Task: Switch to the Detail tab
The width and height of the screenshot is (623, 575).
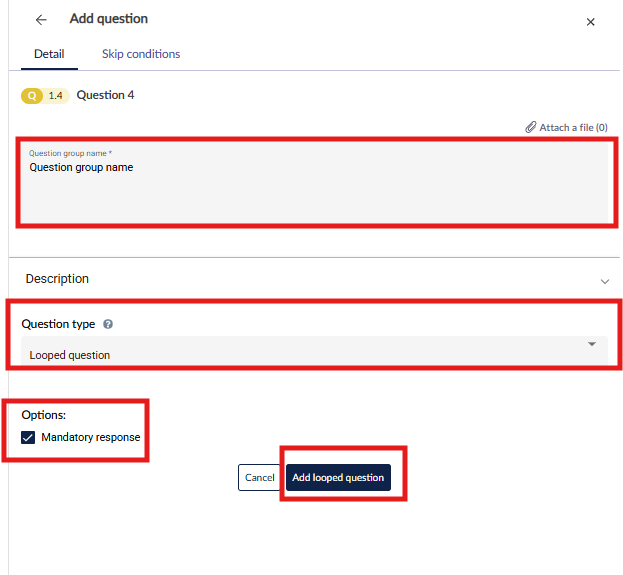Action: click(49, 54)
